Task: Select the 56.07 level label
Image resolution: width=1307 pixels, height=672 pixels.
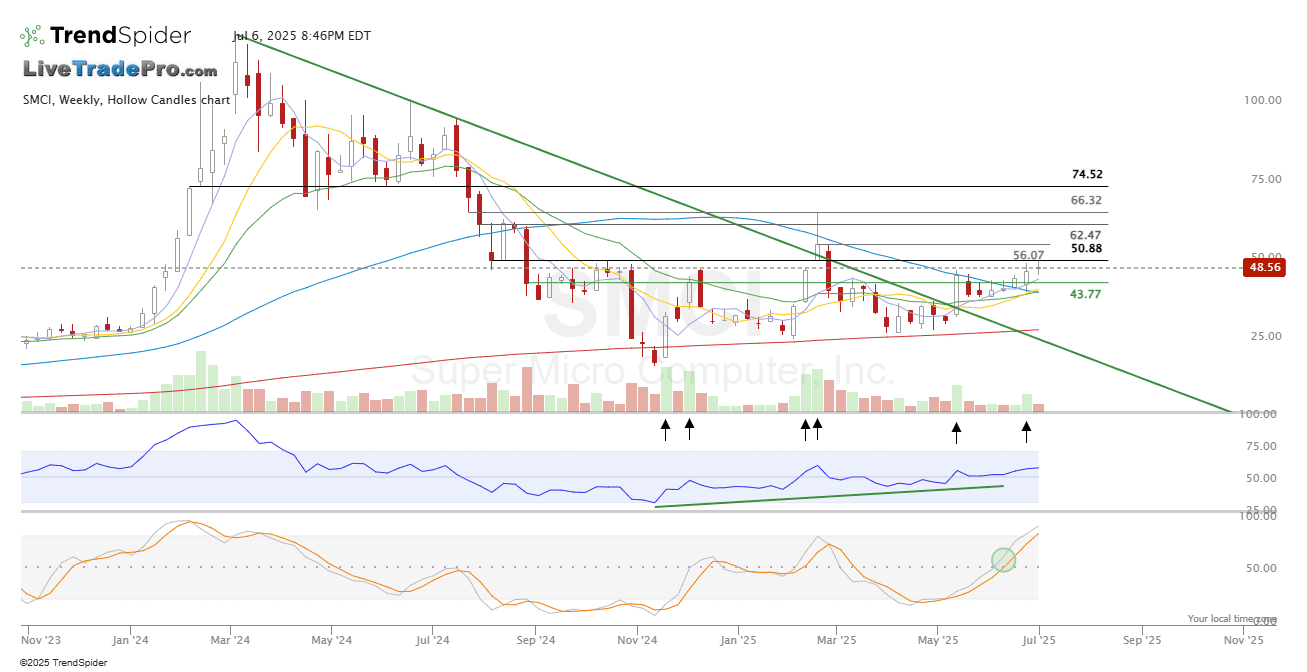Action: point(1029,256)
